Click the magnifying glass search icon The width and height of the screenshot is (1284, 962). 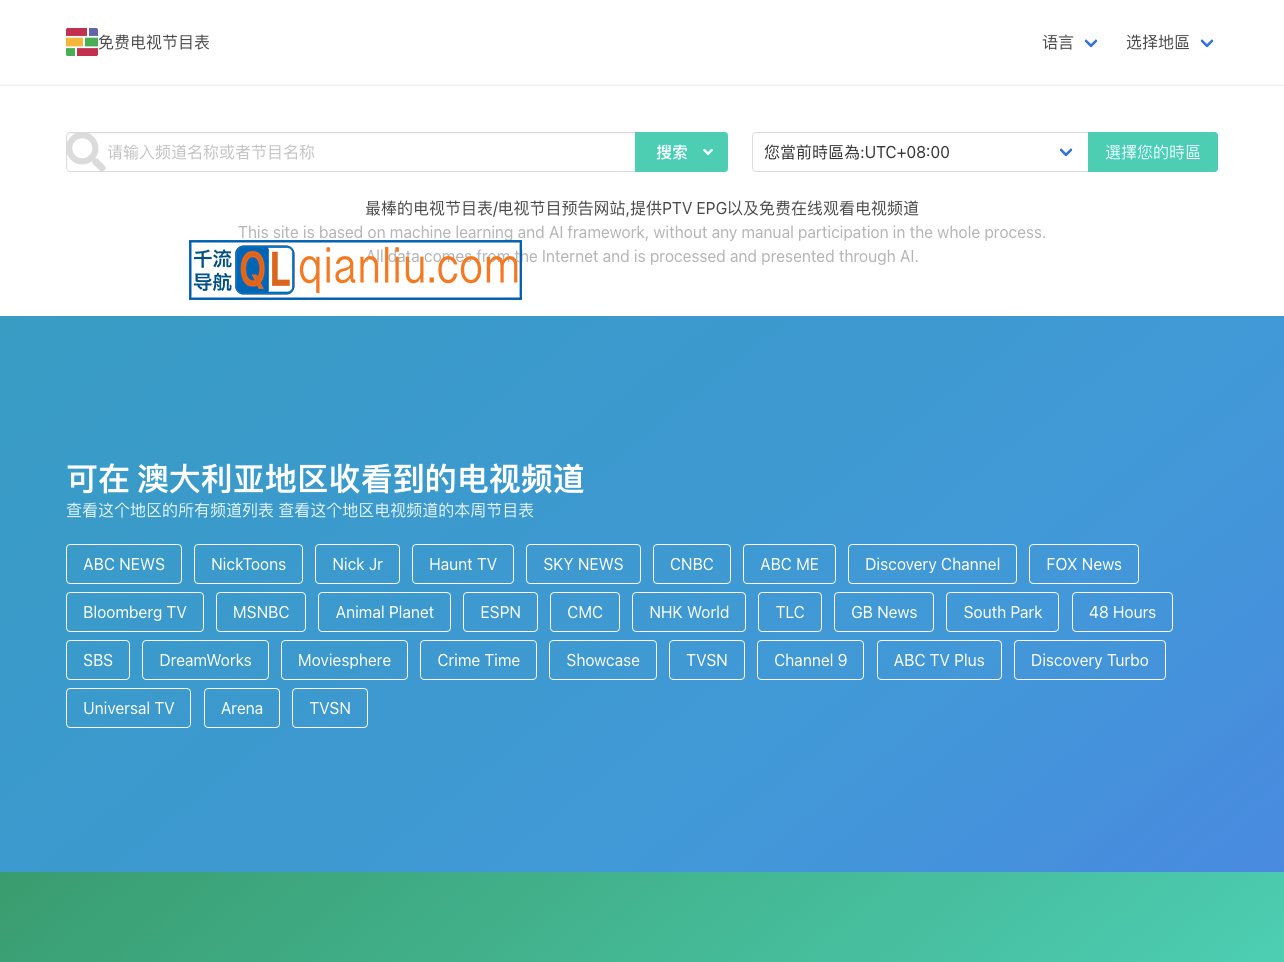86,152
